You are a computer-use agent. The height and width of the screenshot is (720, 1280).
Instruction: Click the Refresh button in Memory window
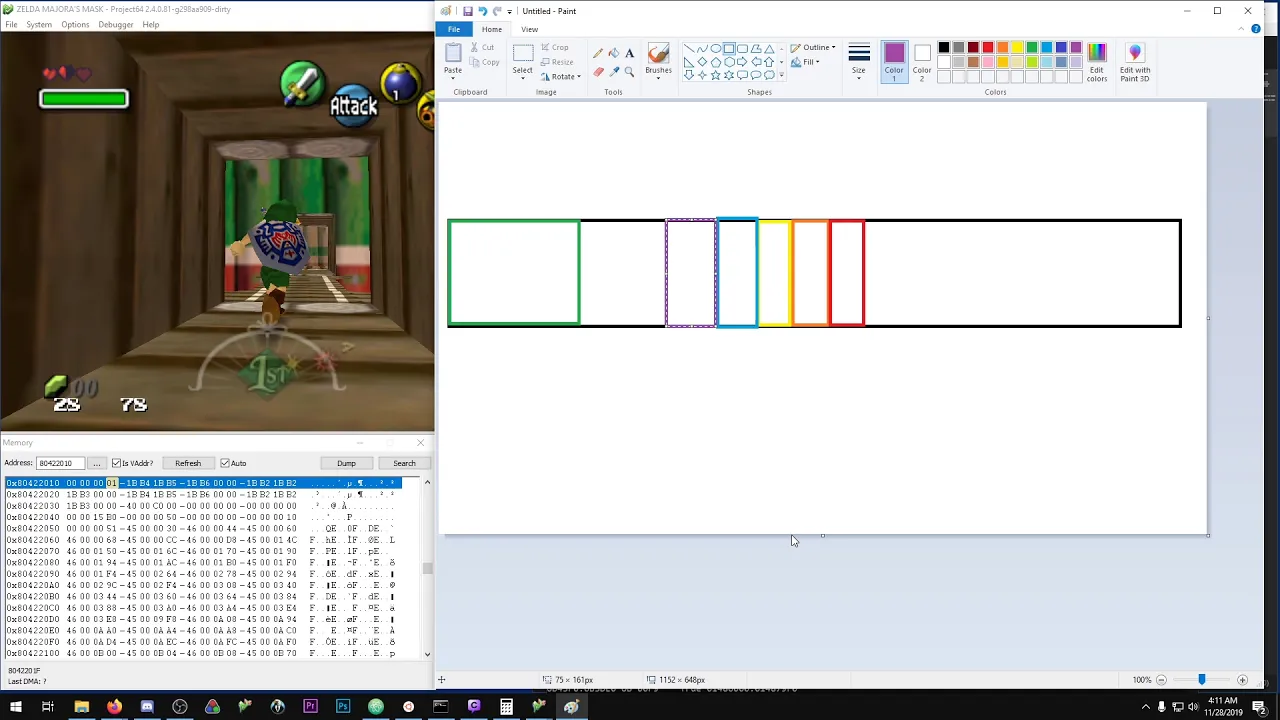coord(188,463)
